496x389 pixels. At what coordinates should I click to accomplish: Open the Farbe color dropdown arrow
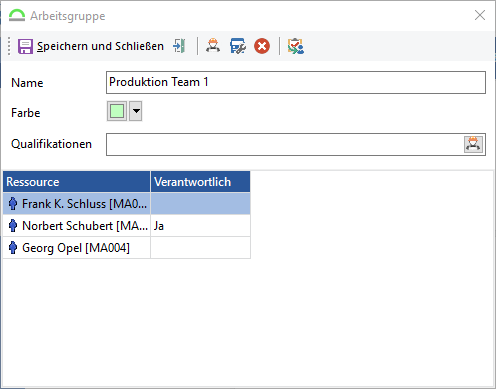pos(136,111)
